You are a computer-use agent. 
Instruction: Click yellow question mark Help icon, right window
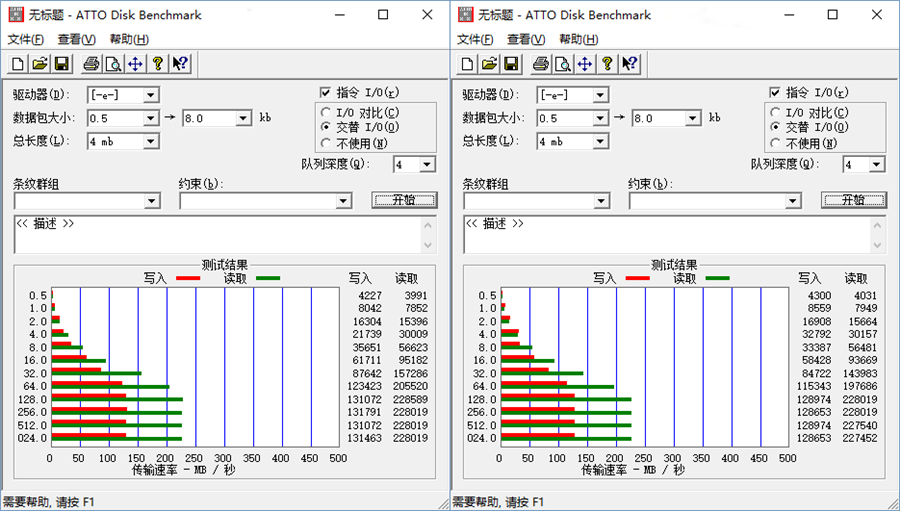click(607, 64)
